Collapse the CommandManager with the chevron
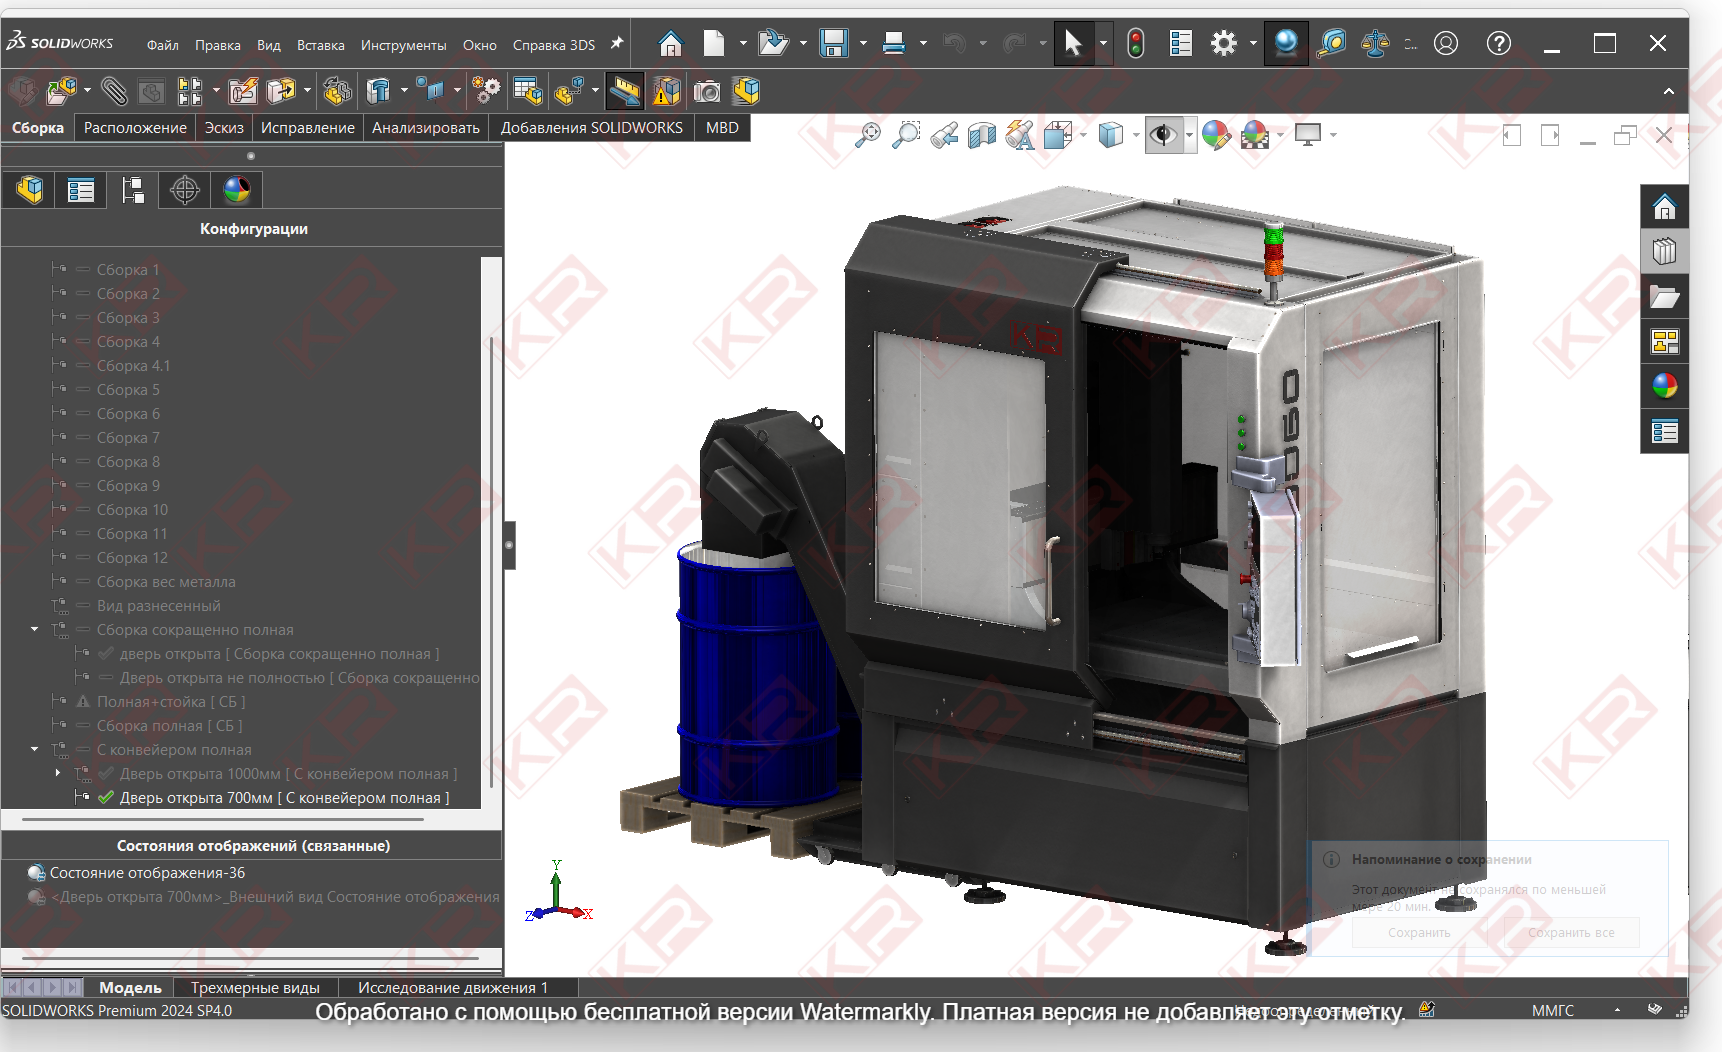 point(1668,92)
